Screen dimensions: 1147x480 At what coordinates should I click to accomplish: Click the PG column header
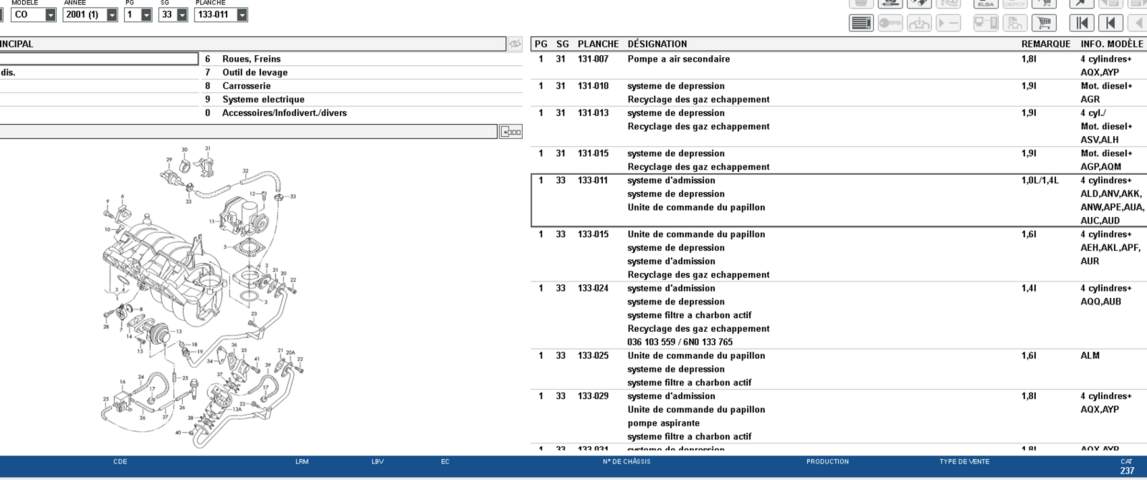tap(541, 45)
